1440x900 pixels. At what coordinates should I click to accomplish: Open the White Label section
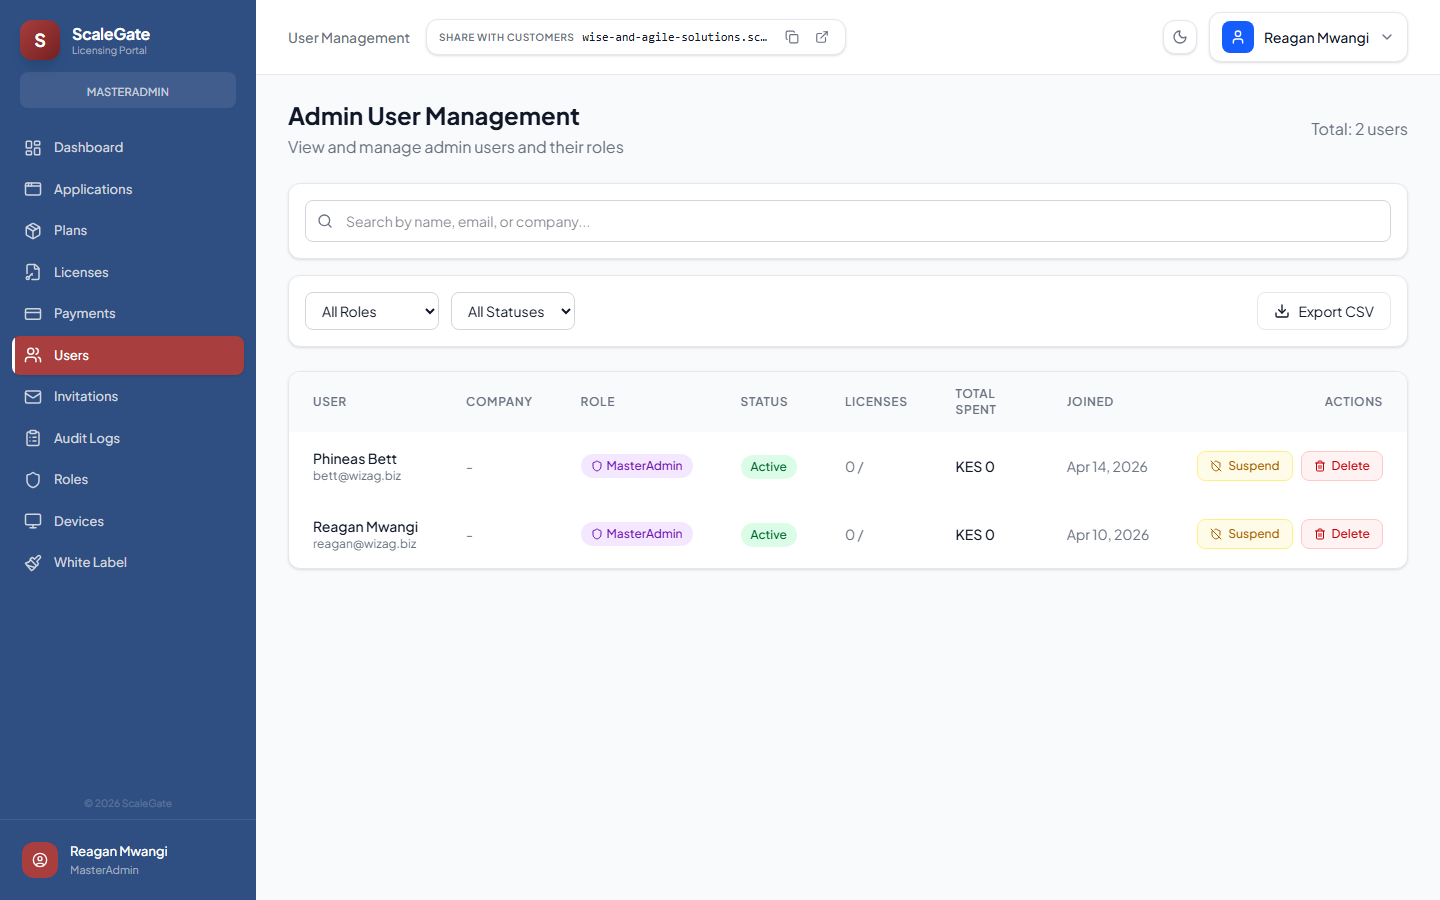coord(90,562)
